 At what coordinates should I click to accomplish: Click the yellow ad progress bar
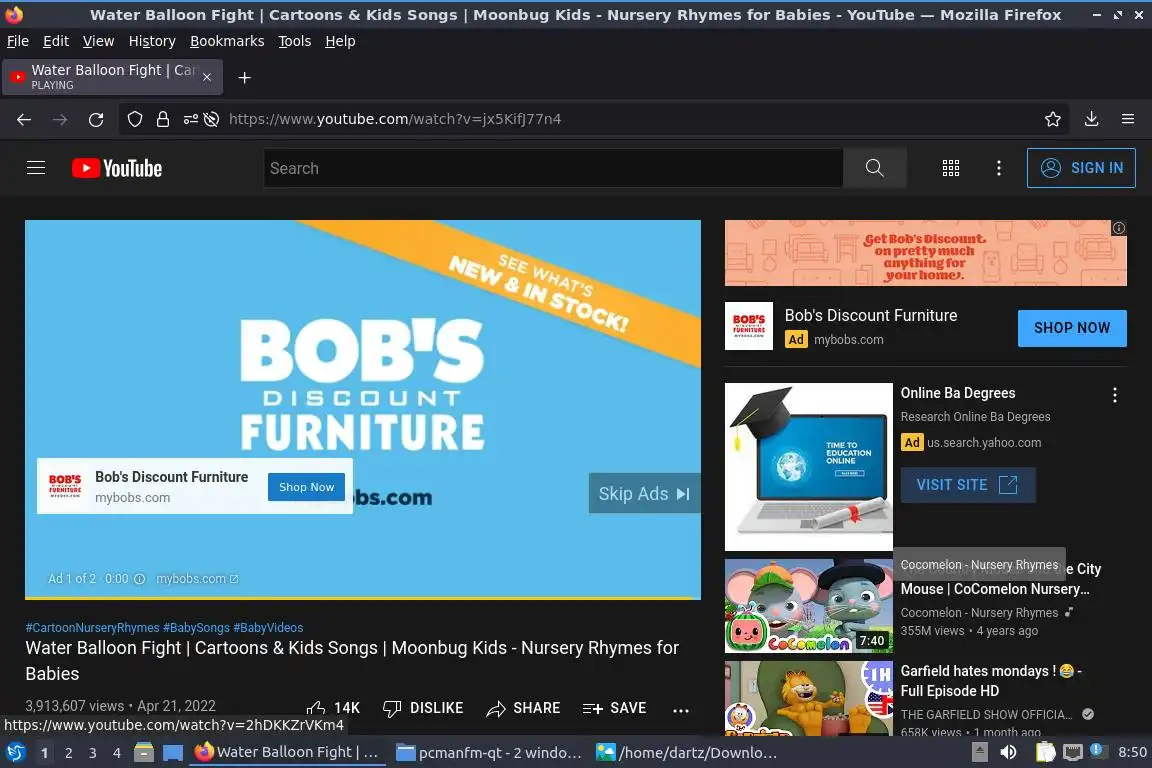pos(363,597)
